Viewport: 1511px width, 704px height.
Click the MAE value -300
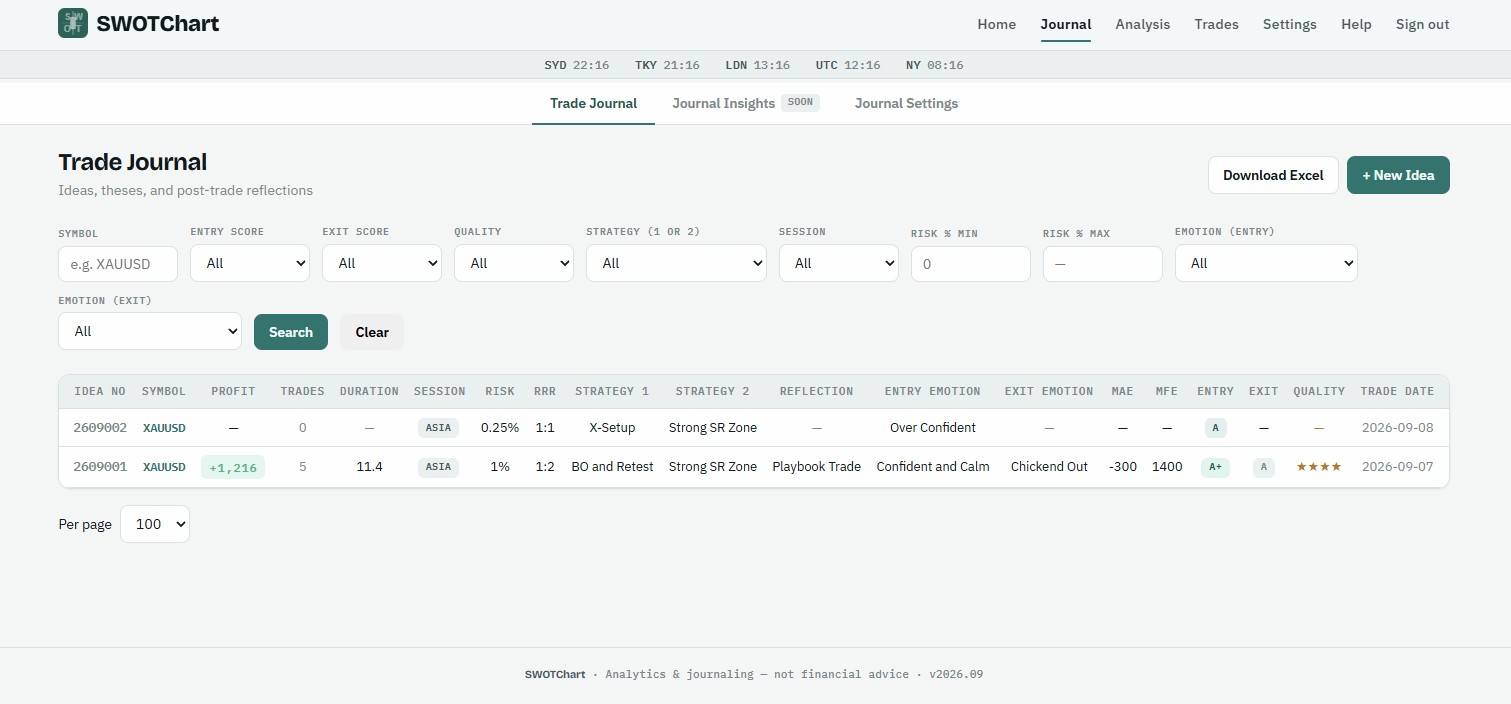(x=1123, y=467)
